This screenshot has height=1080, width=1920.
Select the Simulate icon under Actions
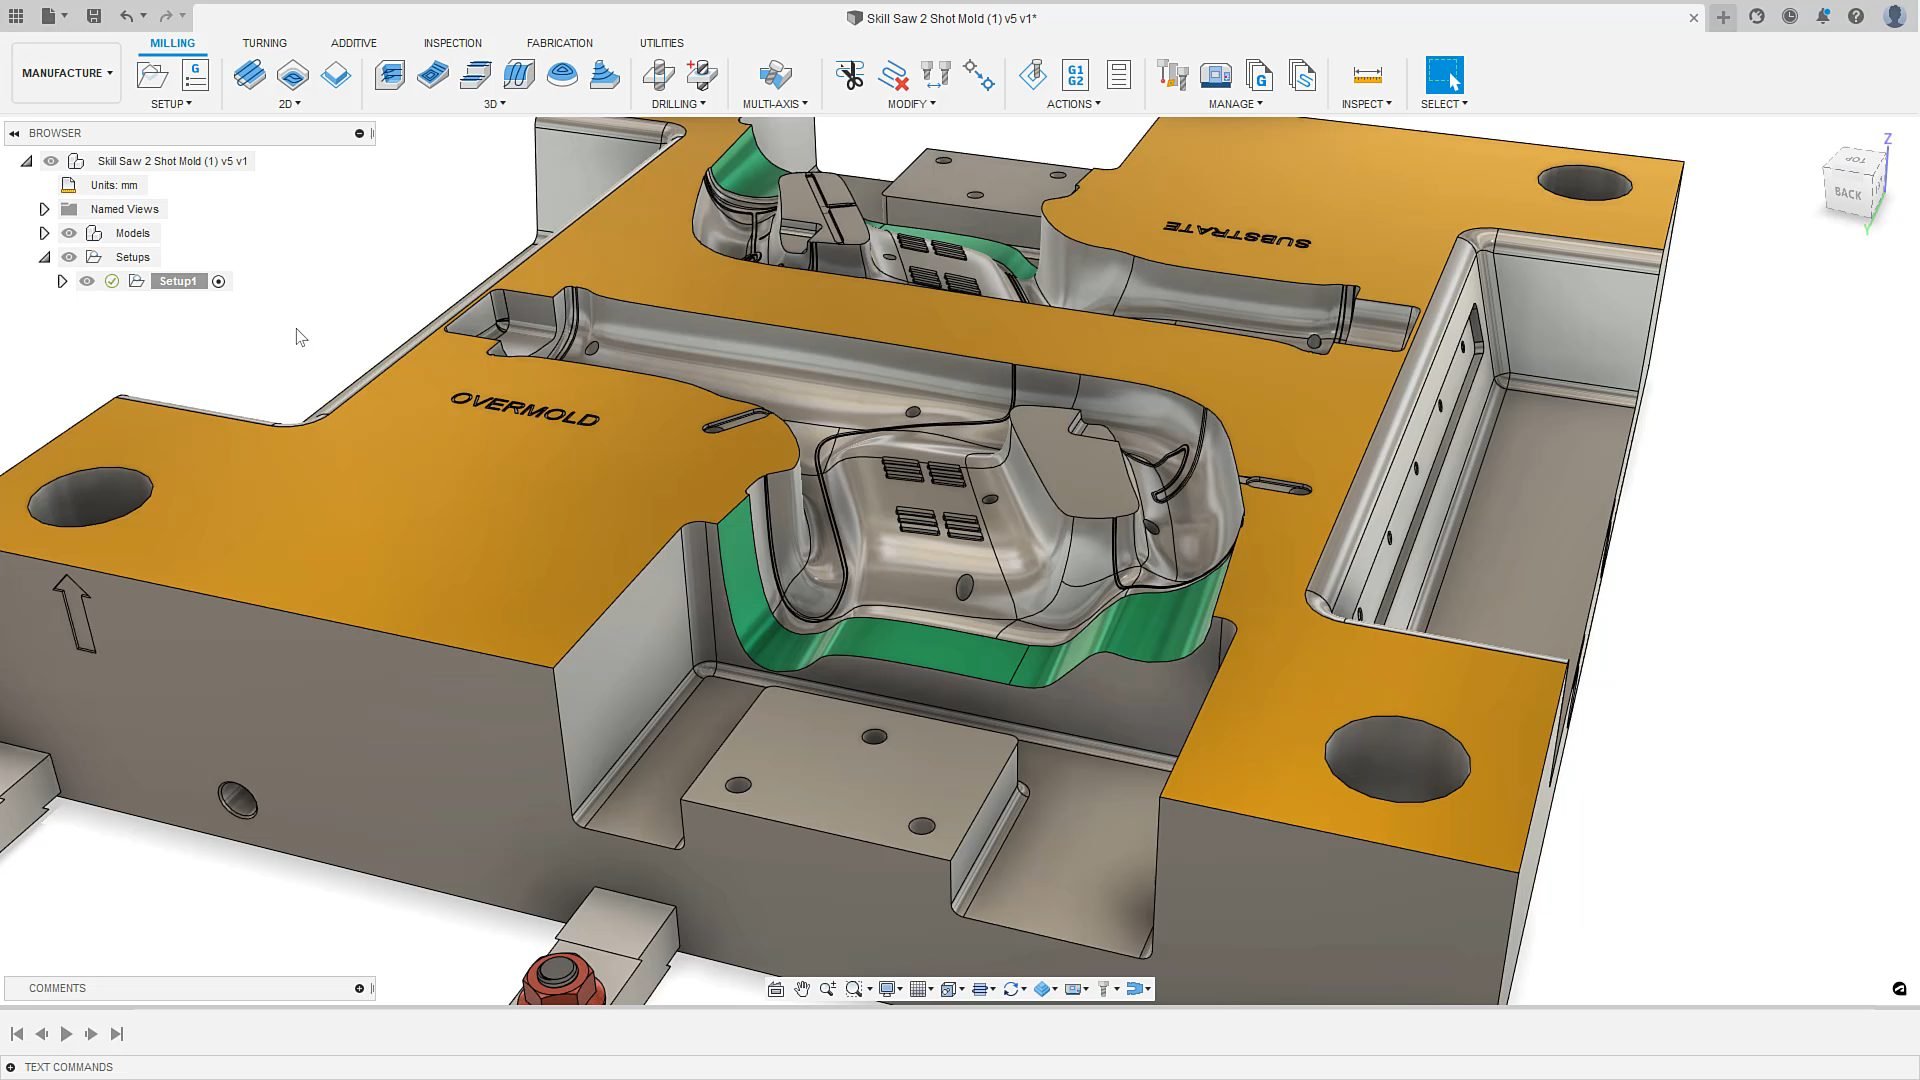click(x=1035, y=75)
